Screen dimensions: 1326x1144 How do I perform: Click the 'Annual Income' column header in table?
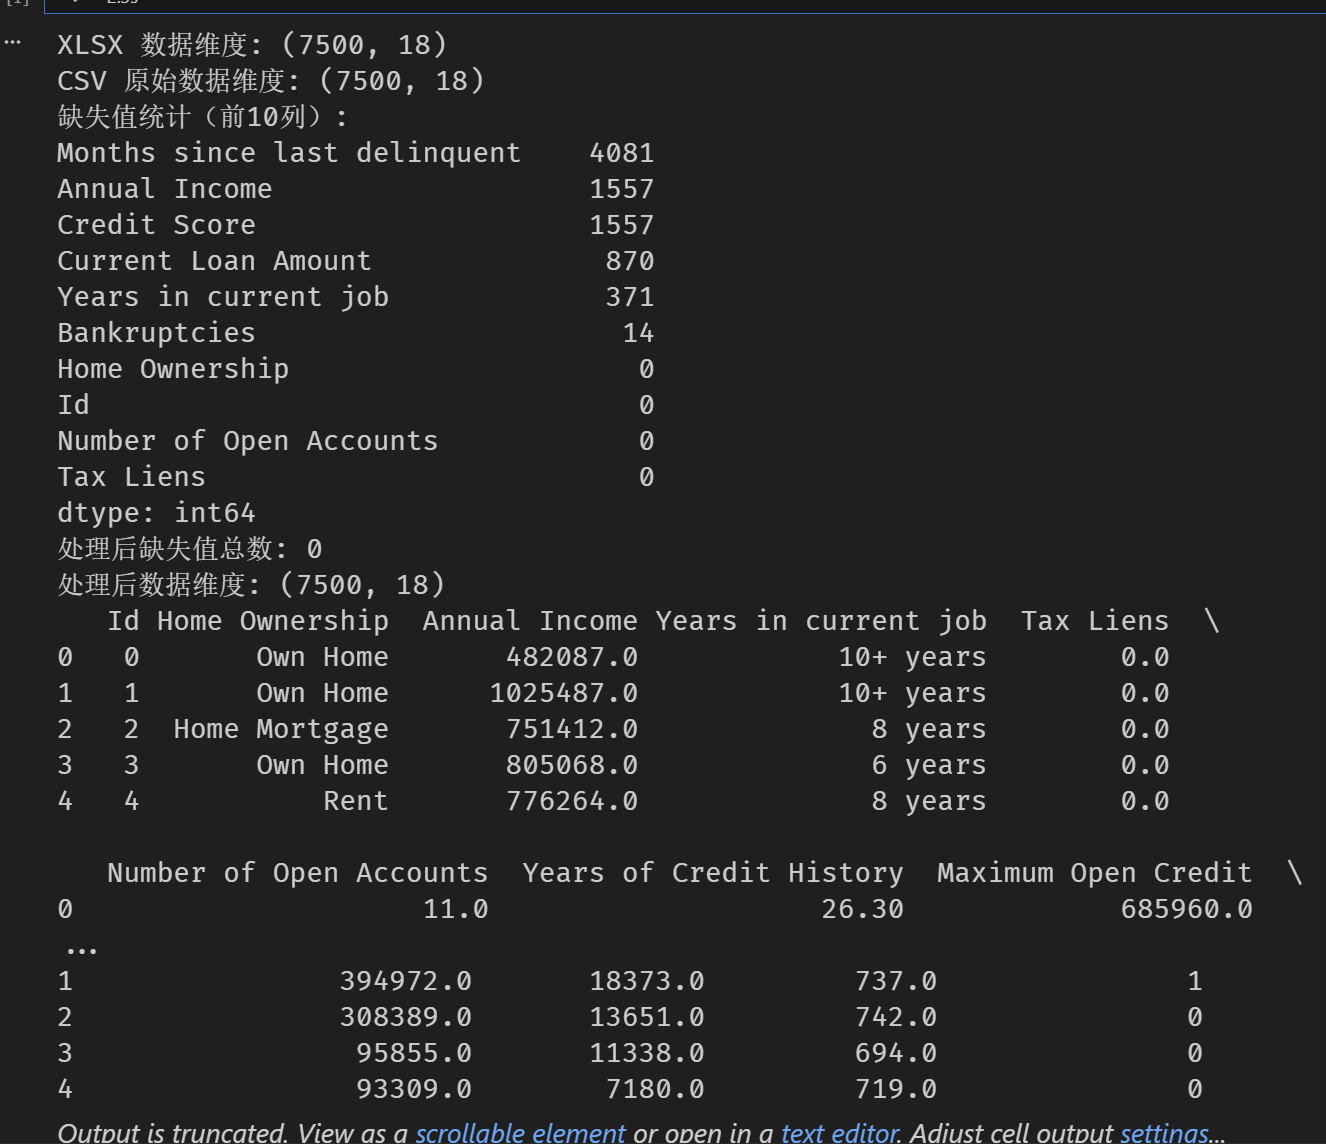529,621
